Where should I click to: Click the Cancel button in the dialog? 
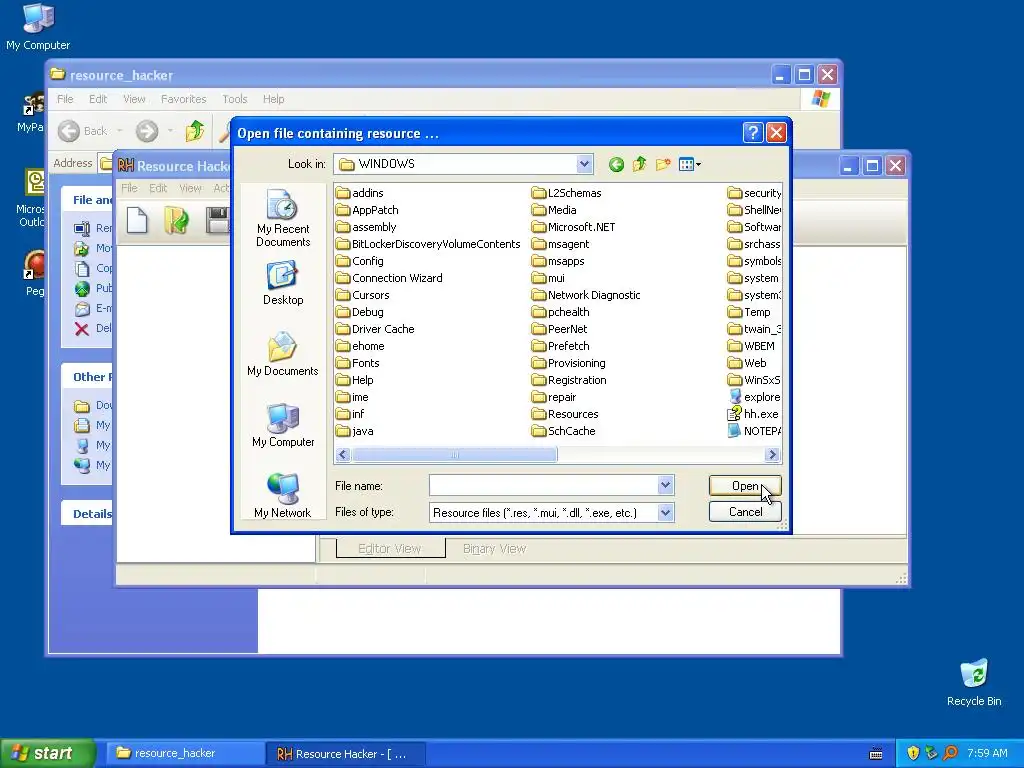pyautogui.click(x=745, y=512)
